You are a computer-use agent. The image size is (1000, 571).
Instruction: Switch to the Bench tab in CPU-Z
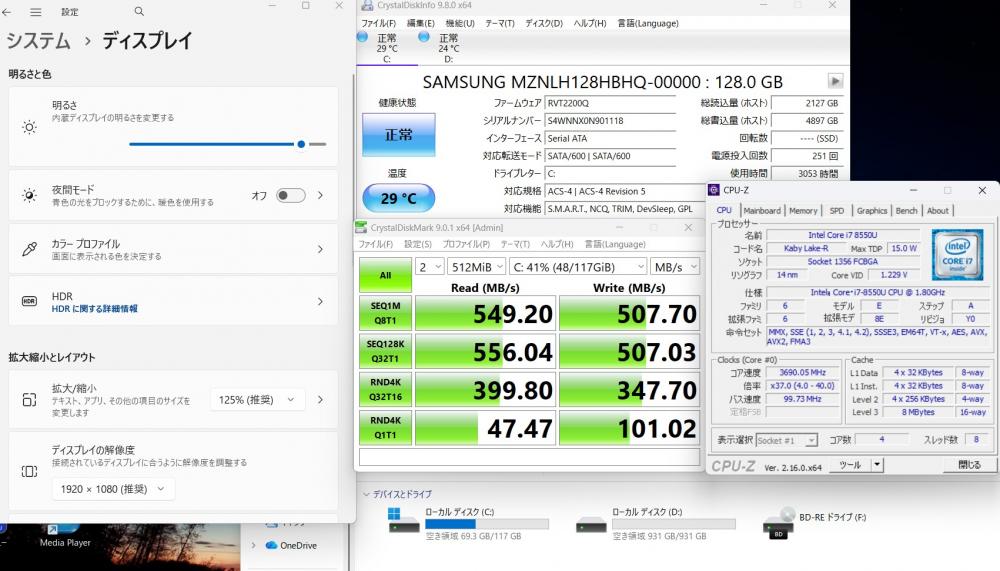pyautogui.click(x=906, y=211)
